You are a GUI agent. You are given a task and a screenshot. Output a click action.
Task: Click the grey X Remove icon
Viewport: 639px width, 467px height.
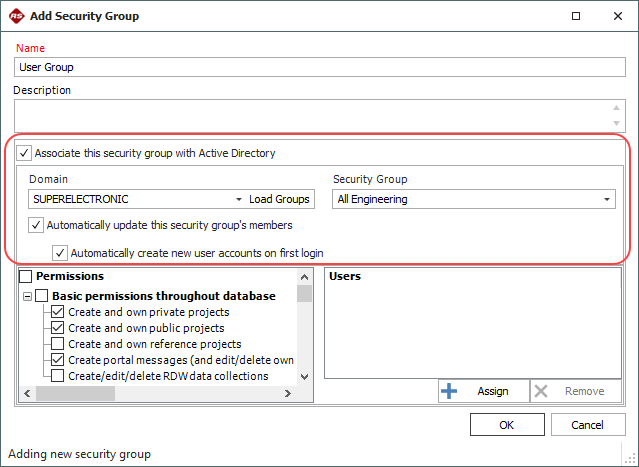pyautogui.click(x=541, y=391)
